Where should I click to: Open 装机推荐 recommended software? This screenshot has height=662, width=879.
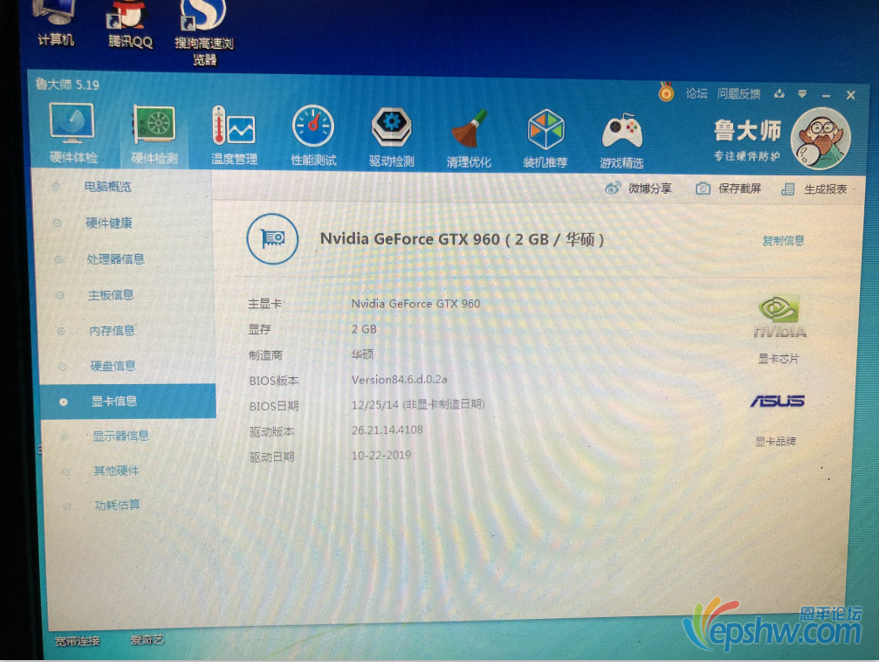click(545, 139)
